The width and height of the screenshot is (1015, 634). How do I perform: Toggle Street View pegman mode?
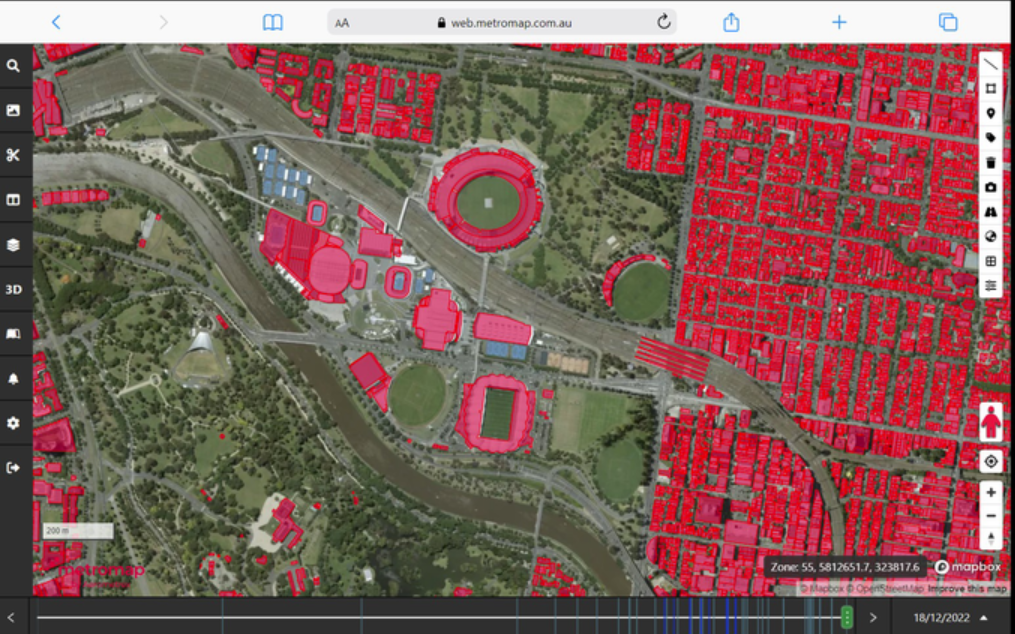[x=990, y=422]
